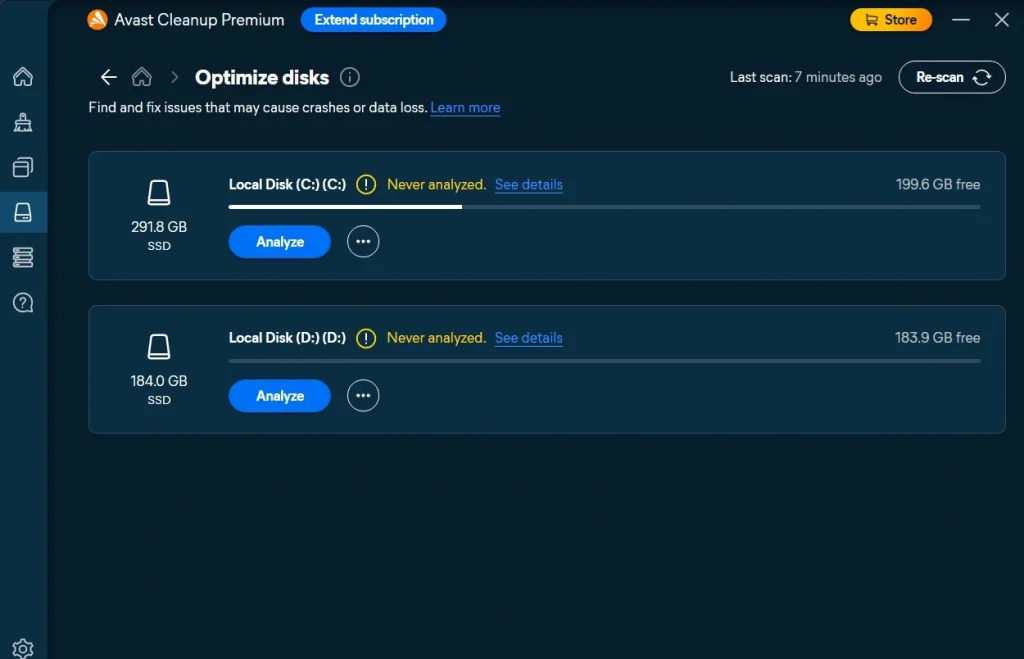Click 'Last scan: 7 minutes ago' text

click(805, 77)
